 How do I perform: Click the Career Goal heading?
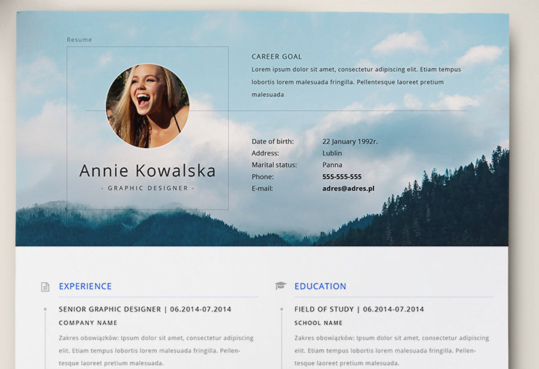point(277,56)
